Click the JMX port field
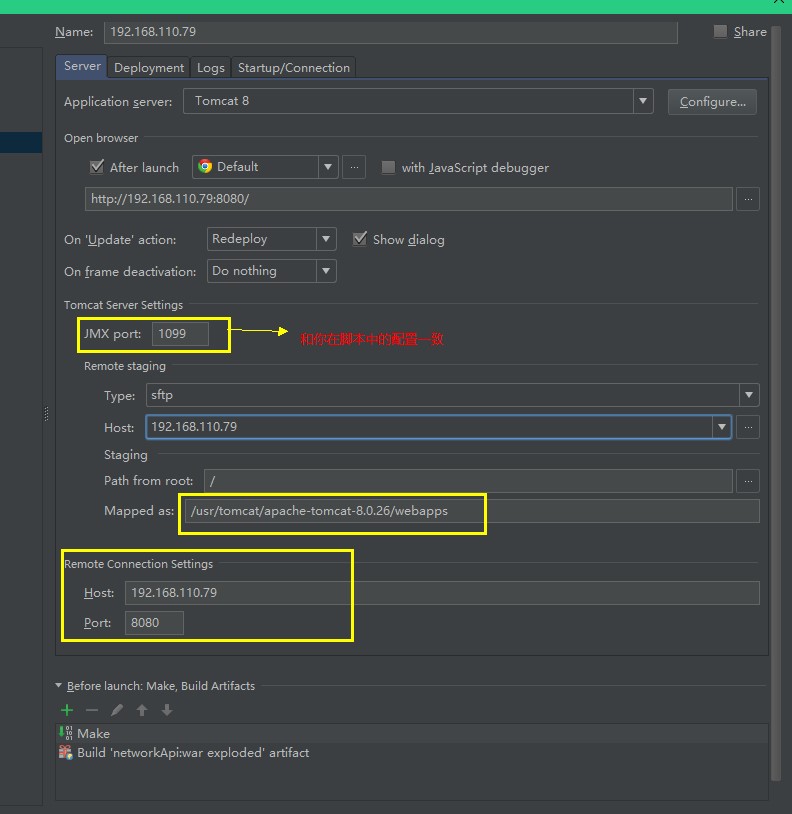This screenshot has width=792, height=814. point(180,334)
